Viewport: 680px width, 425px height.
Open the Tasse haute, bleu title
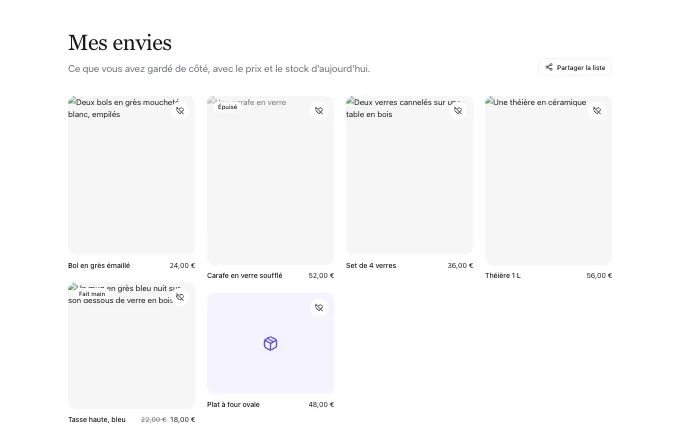(x=97, y=419)
